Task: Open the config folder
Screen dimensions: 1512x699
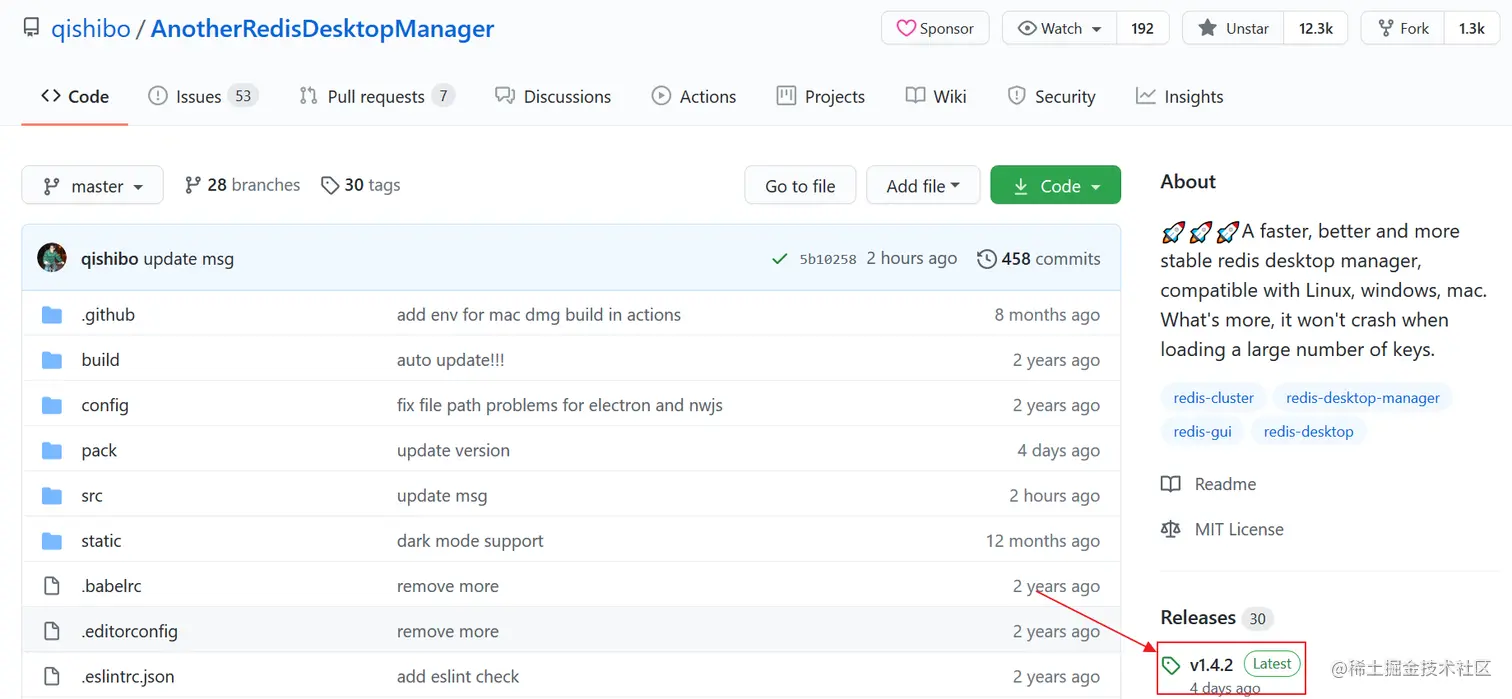Action: [x=105, y=405]
